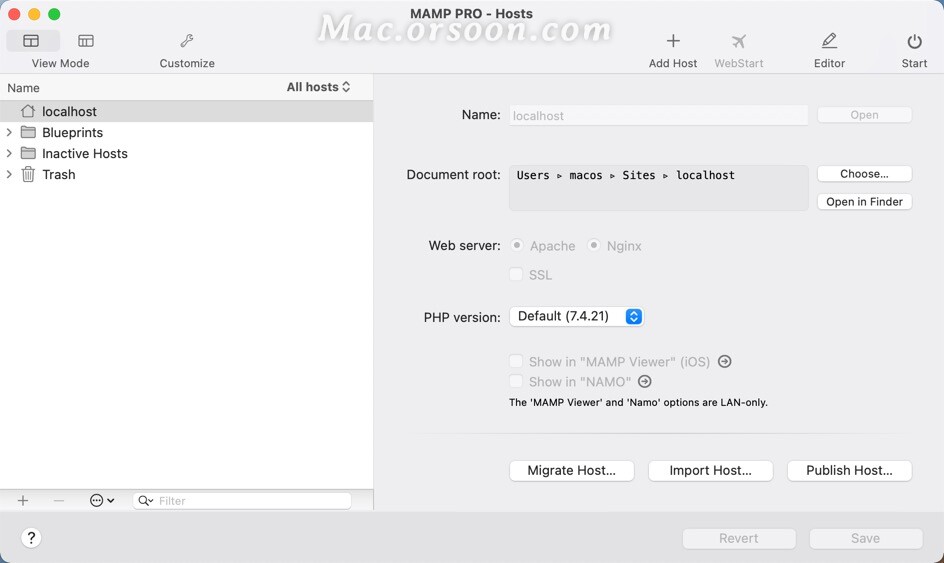This screenshot has height=563, width=944.
Task: Click the Save button
Action: 866,538
